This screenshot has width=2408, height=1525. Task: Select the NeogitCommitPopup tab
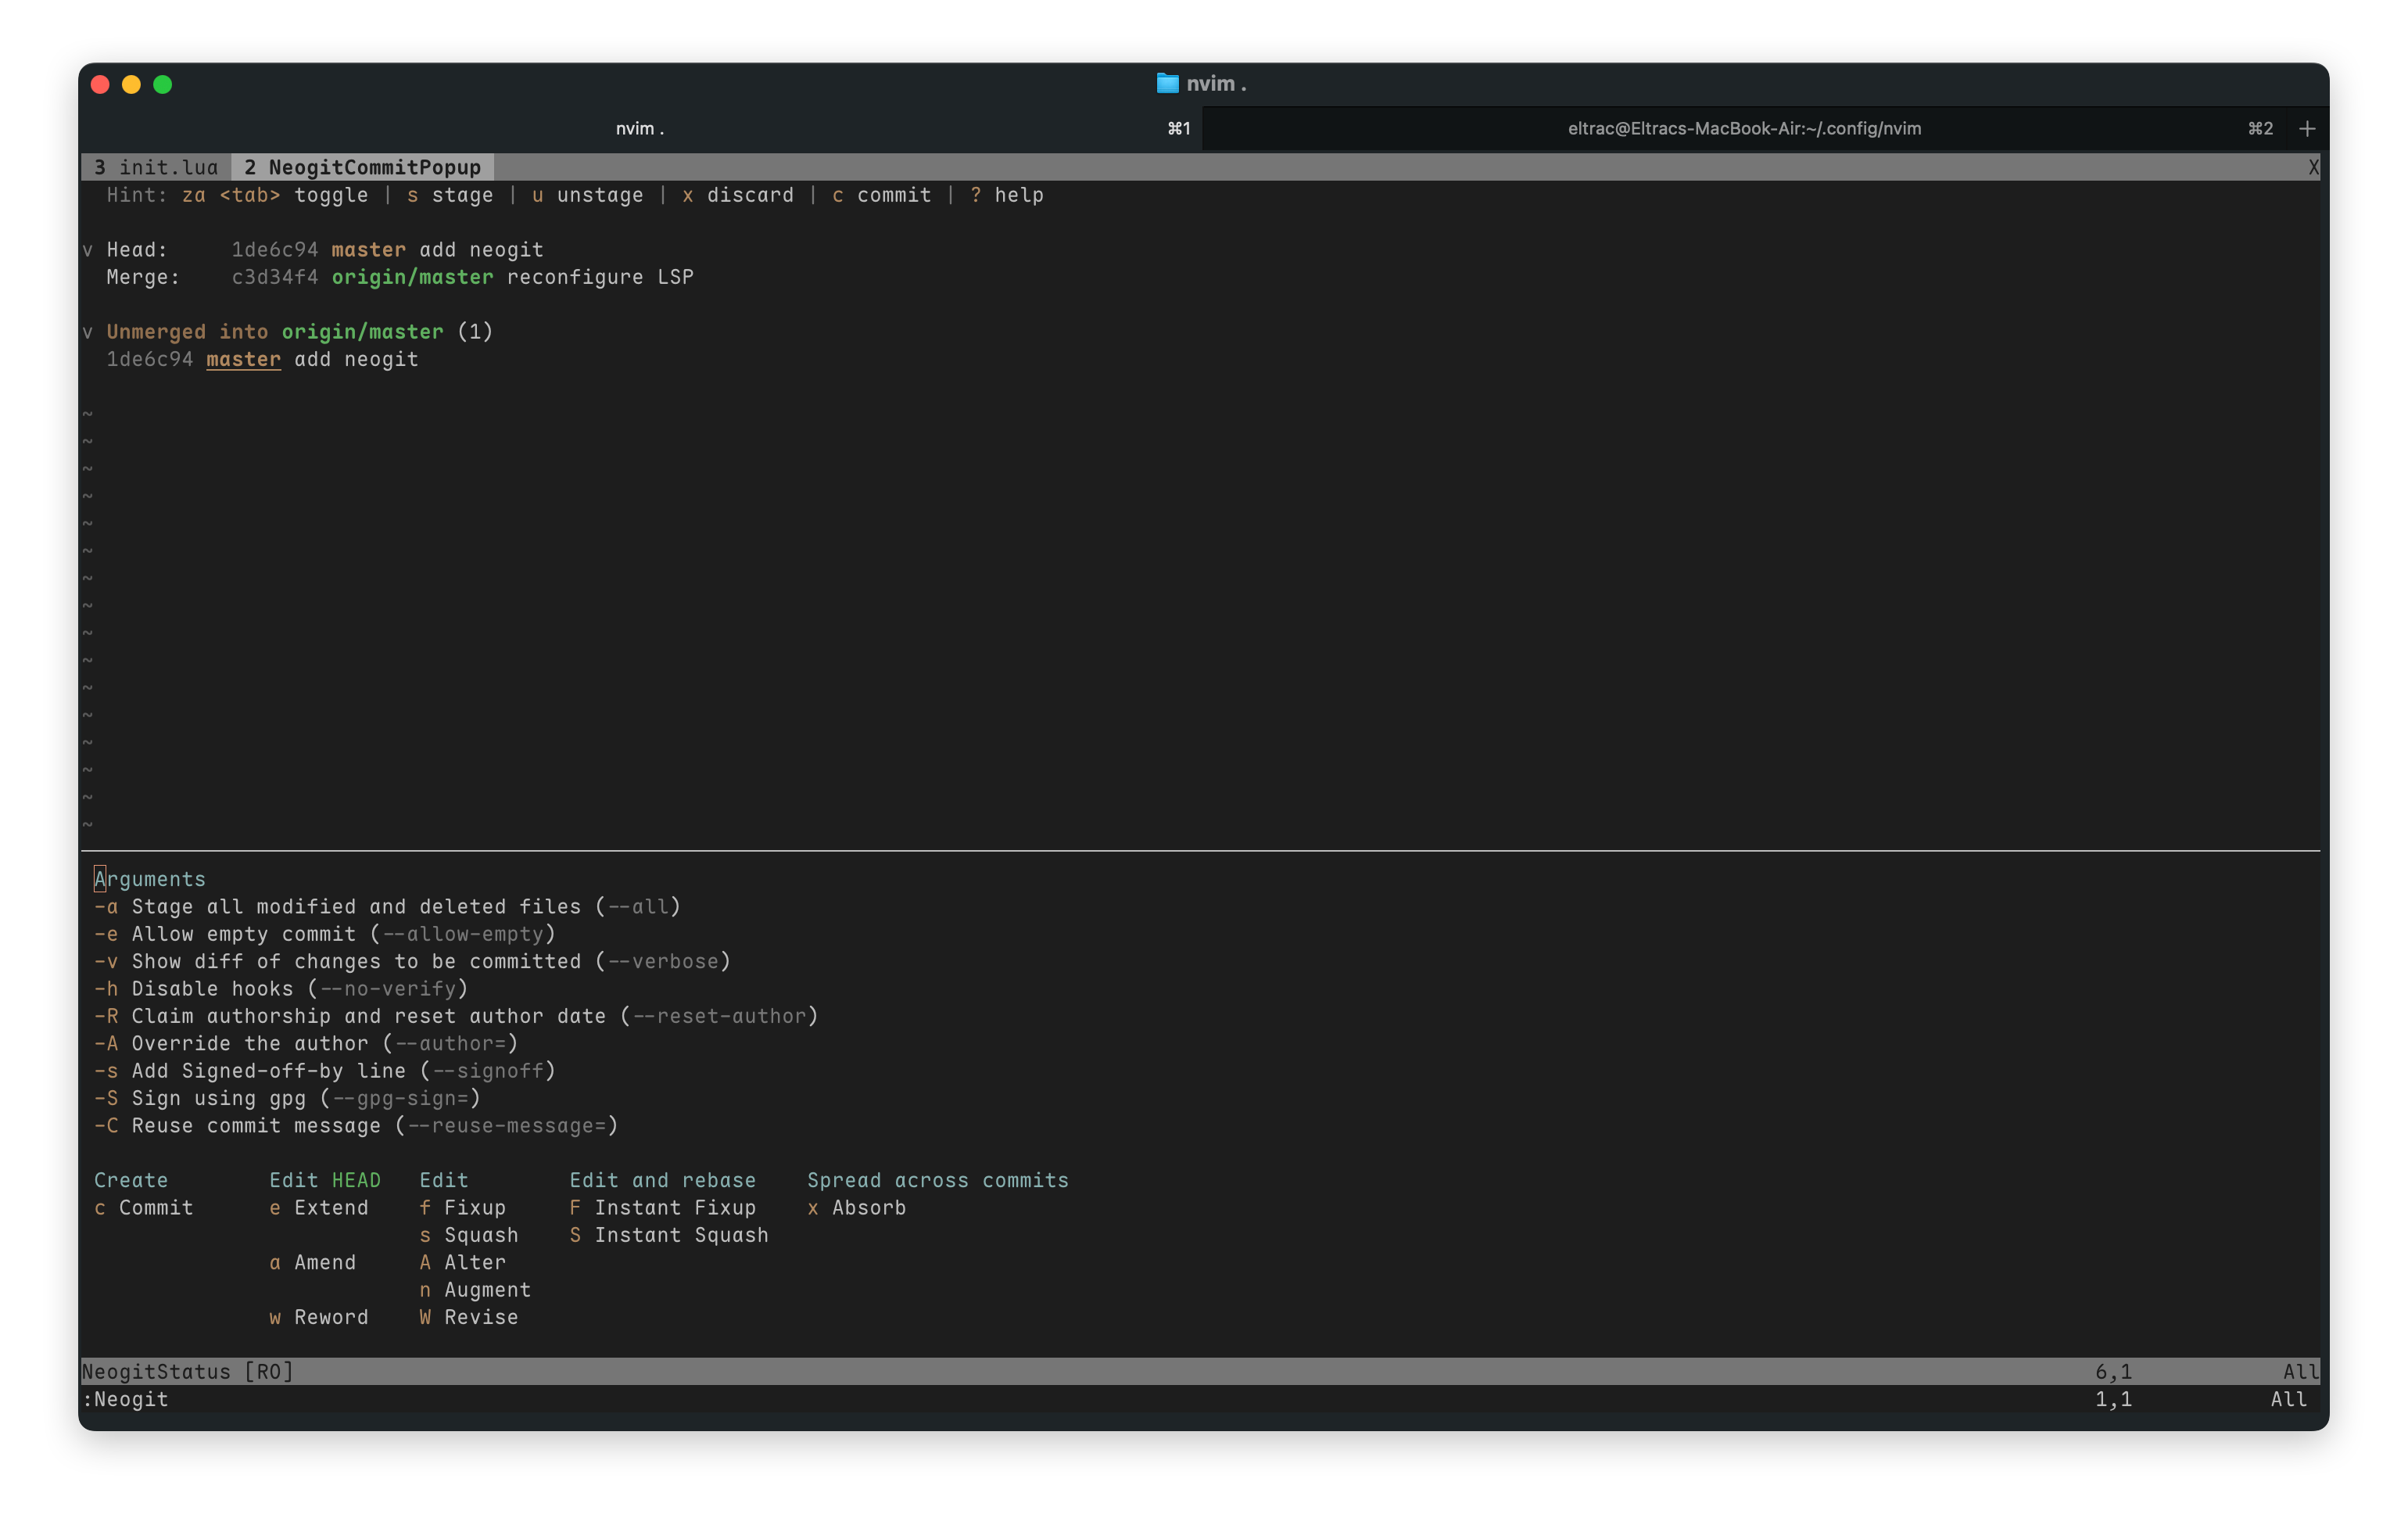point(362,167)
